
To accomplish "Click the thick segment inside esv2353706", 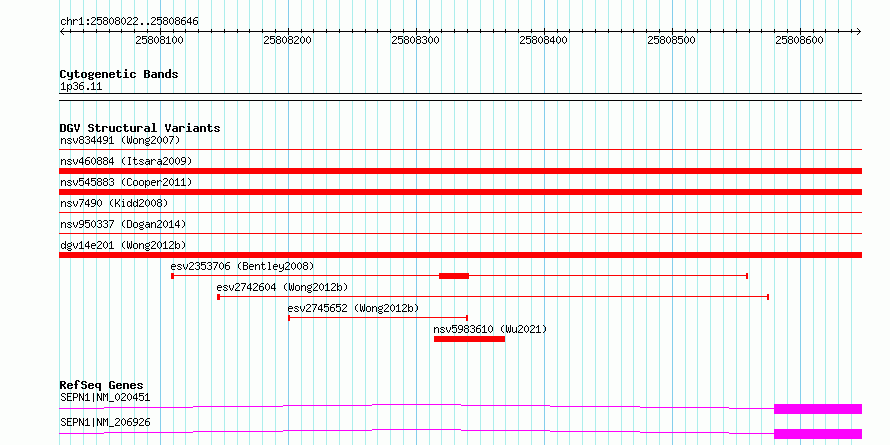I will pos(454,276).
